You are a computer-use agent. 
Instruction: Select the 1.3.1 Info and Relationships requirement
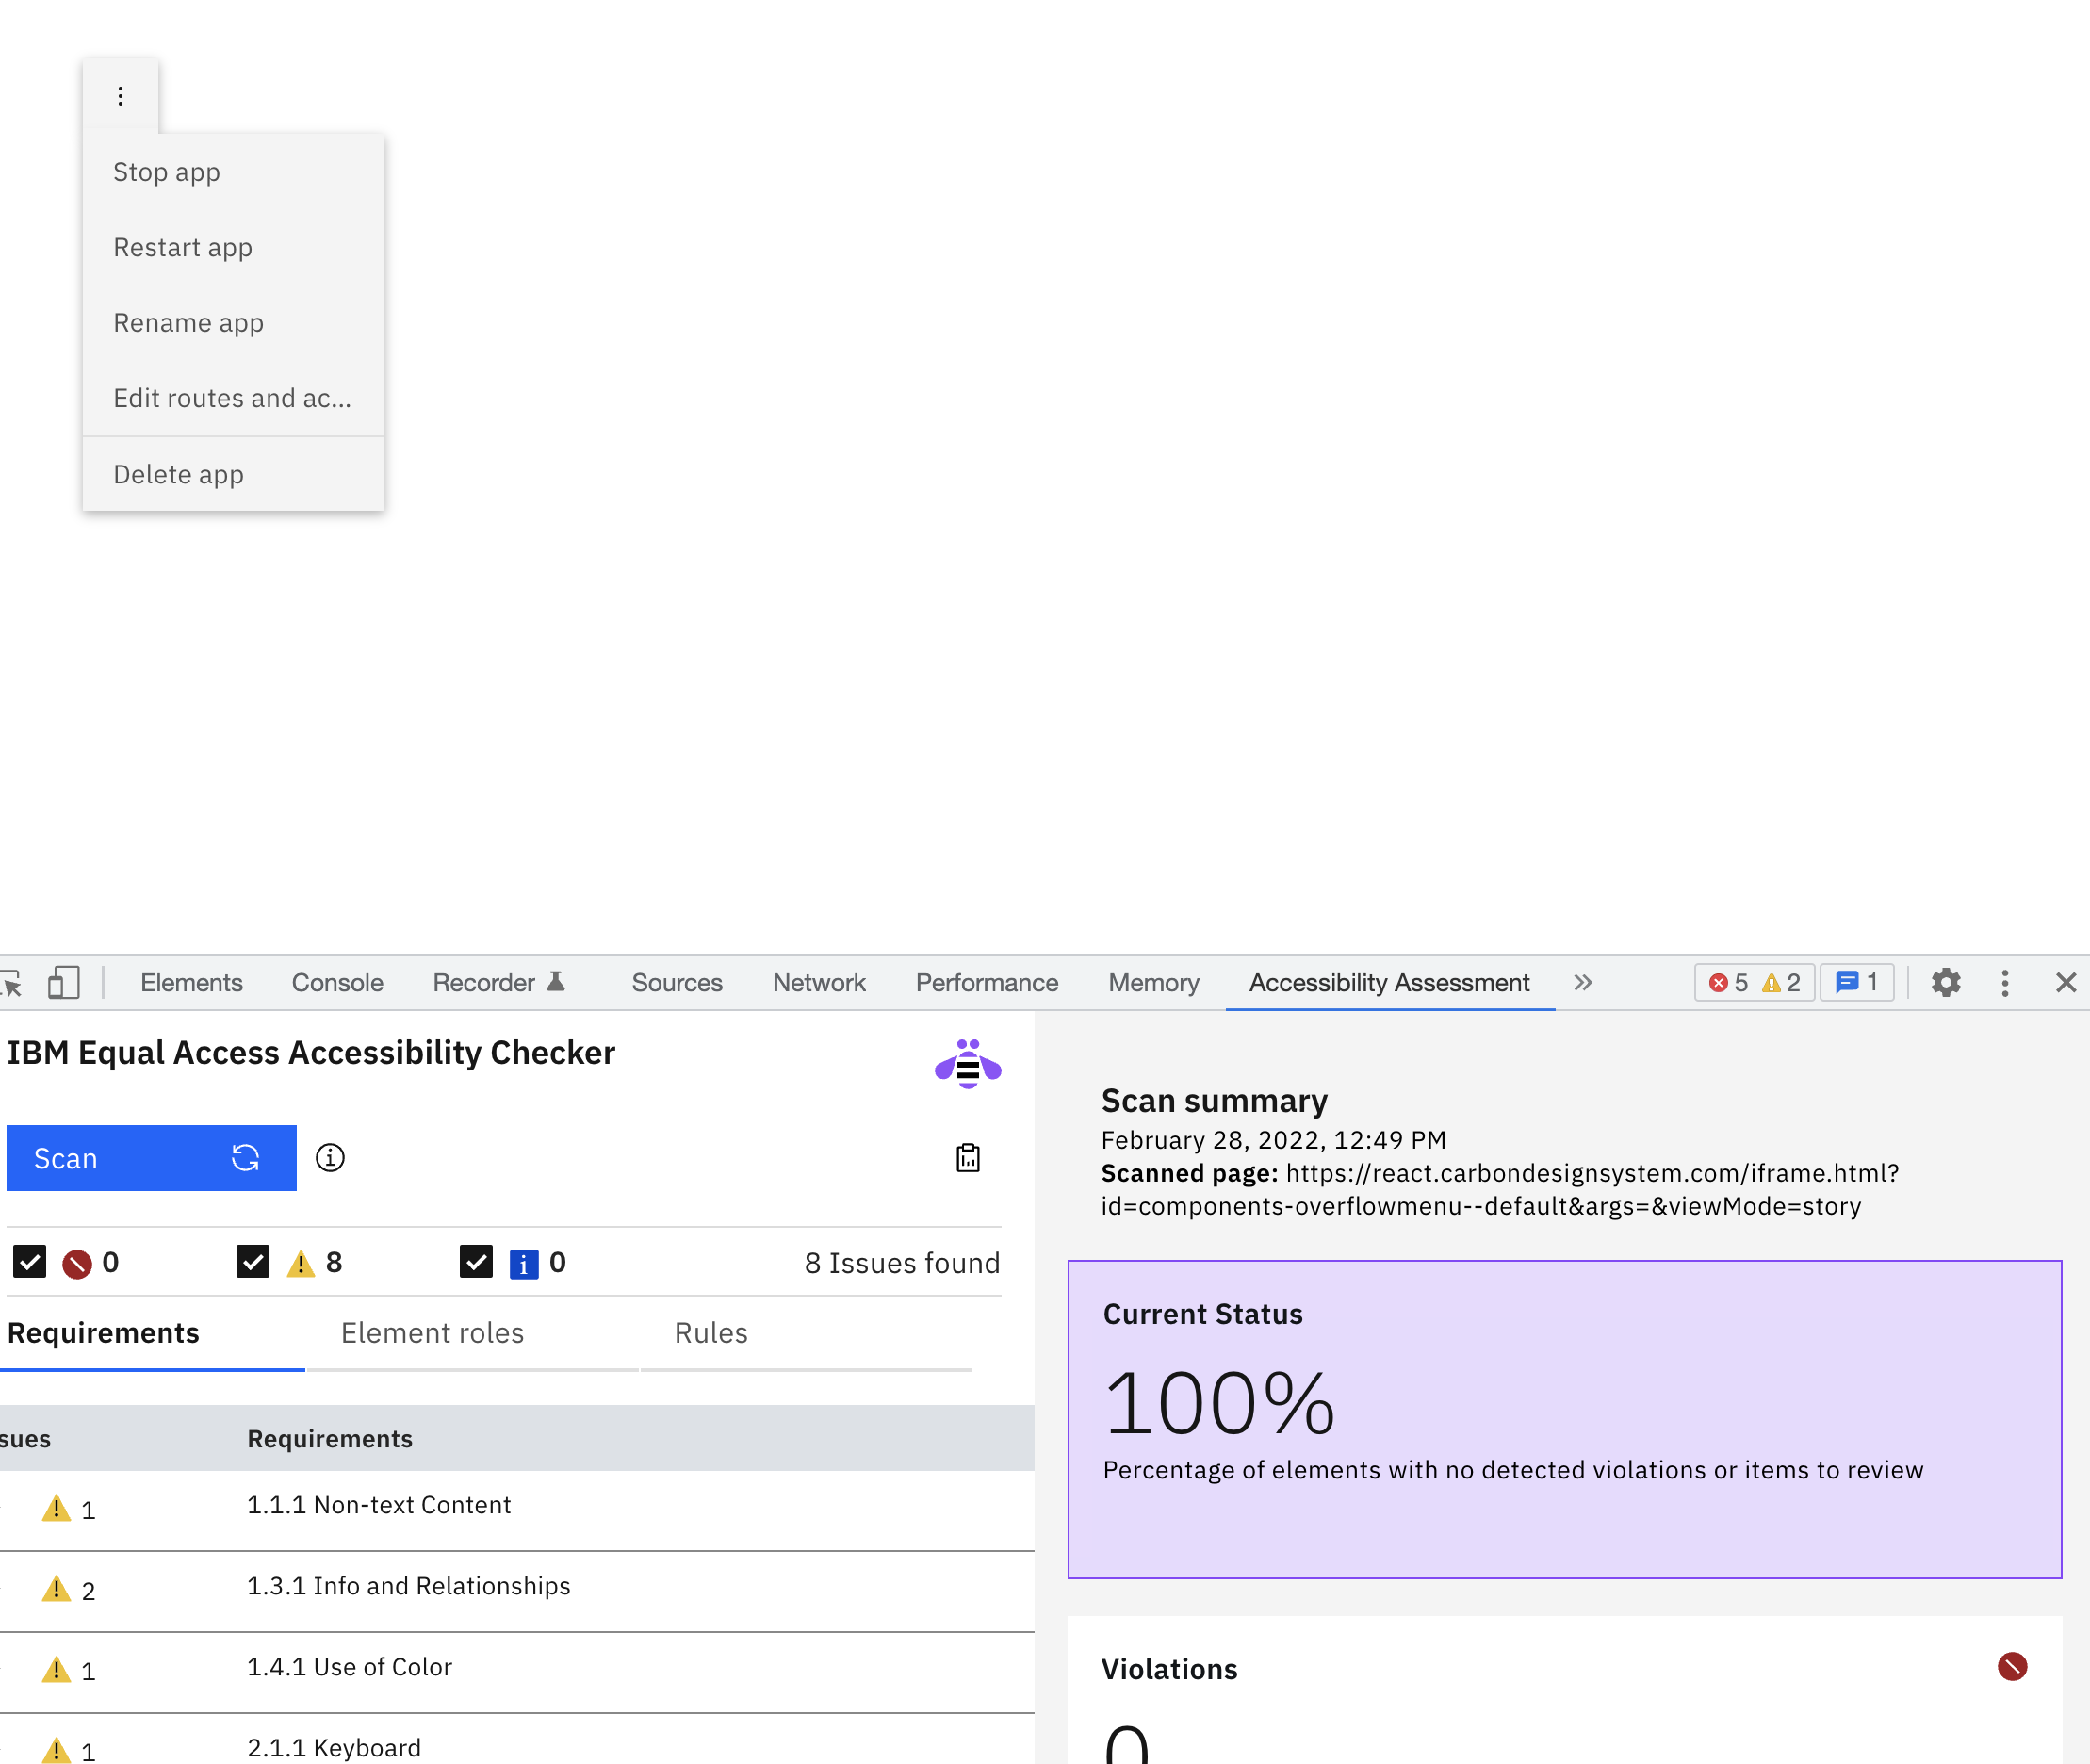tap(409, 1586)
